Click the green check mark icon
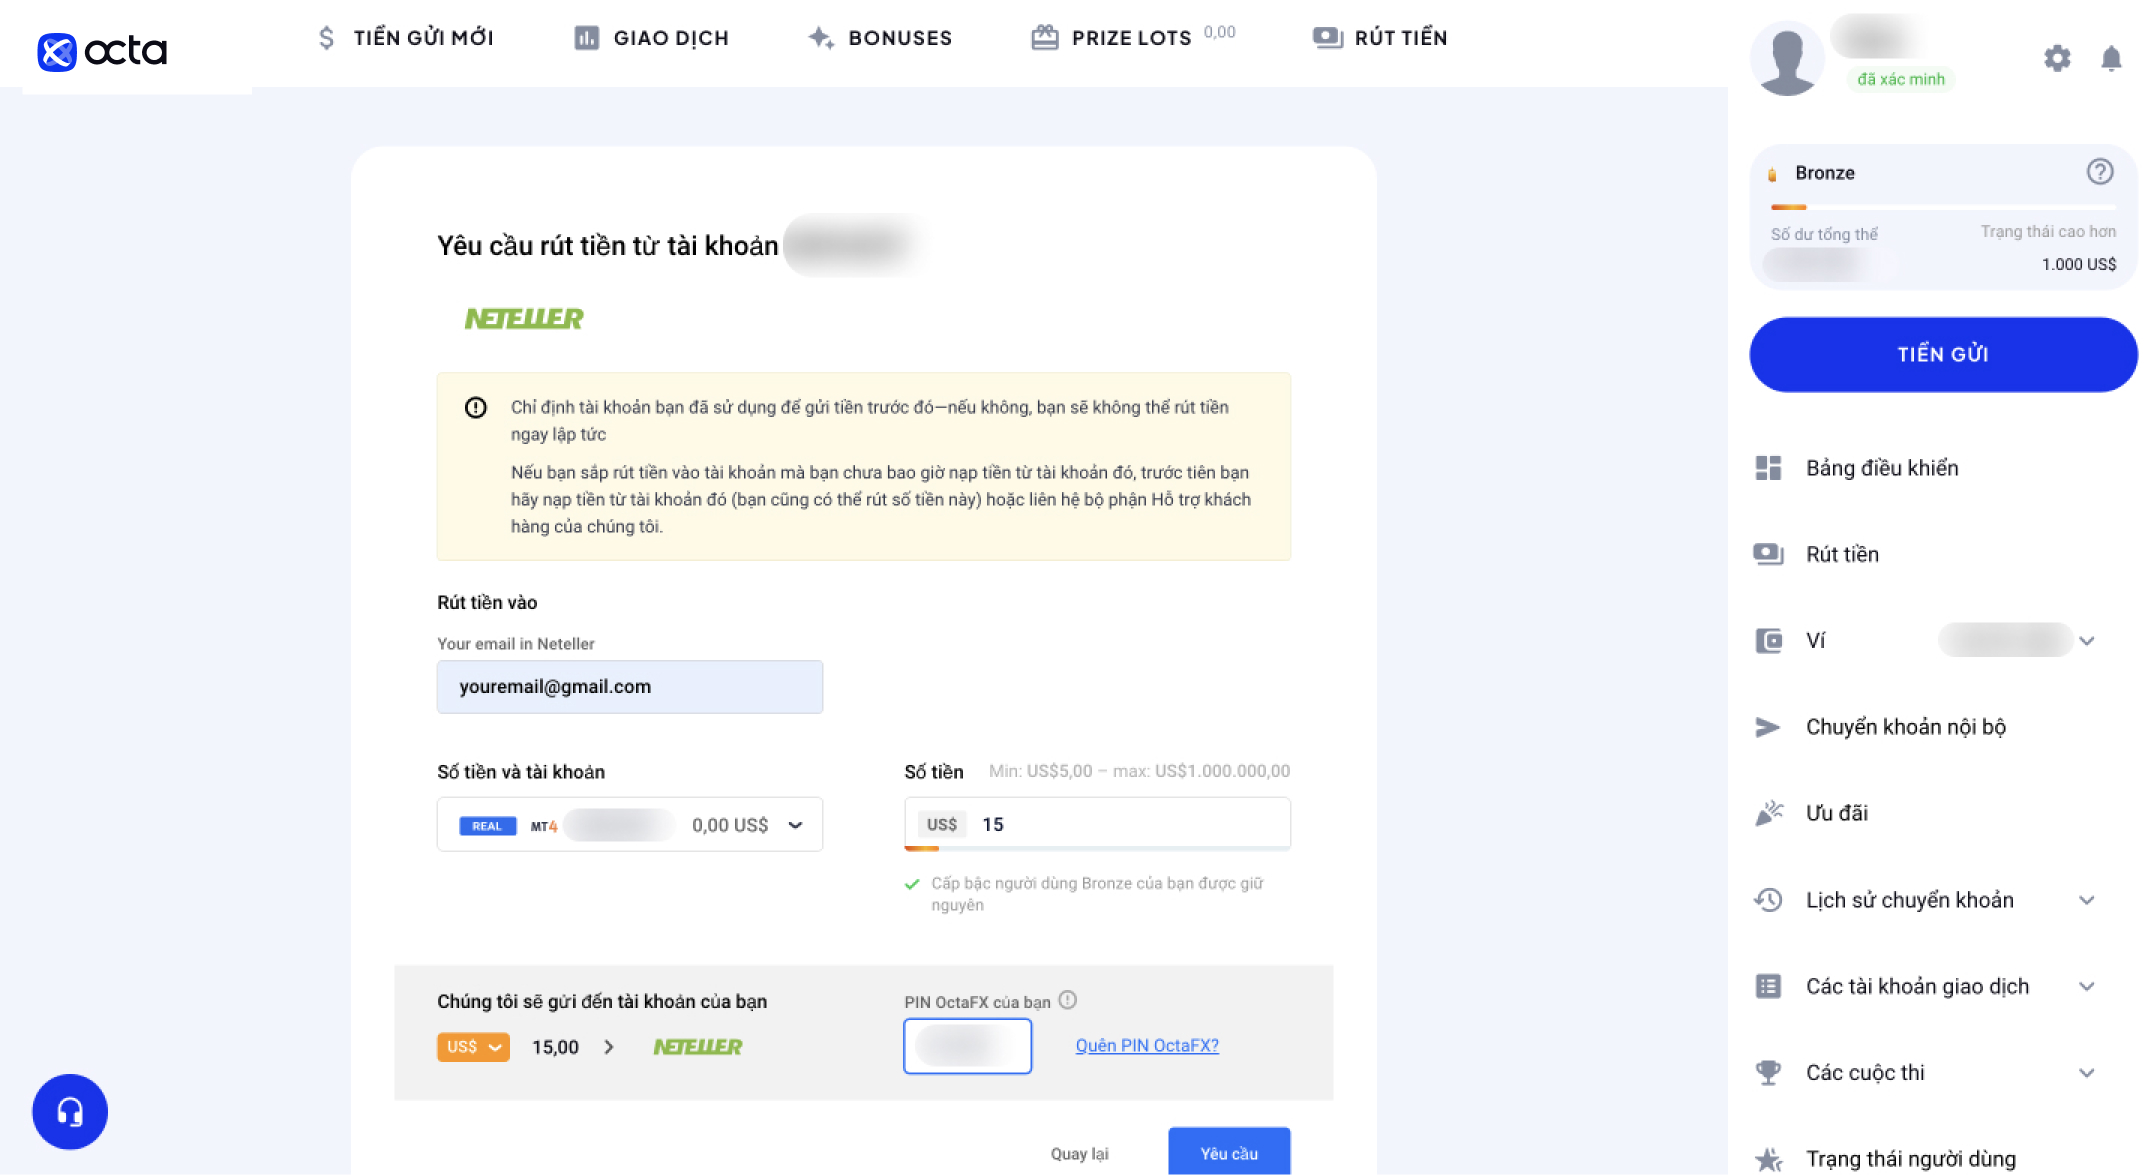Image resolution: width=2144 pixels, height=1175 pixels. [912, 884]
